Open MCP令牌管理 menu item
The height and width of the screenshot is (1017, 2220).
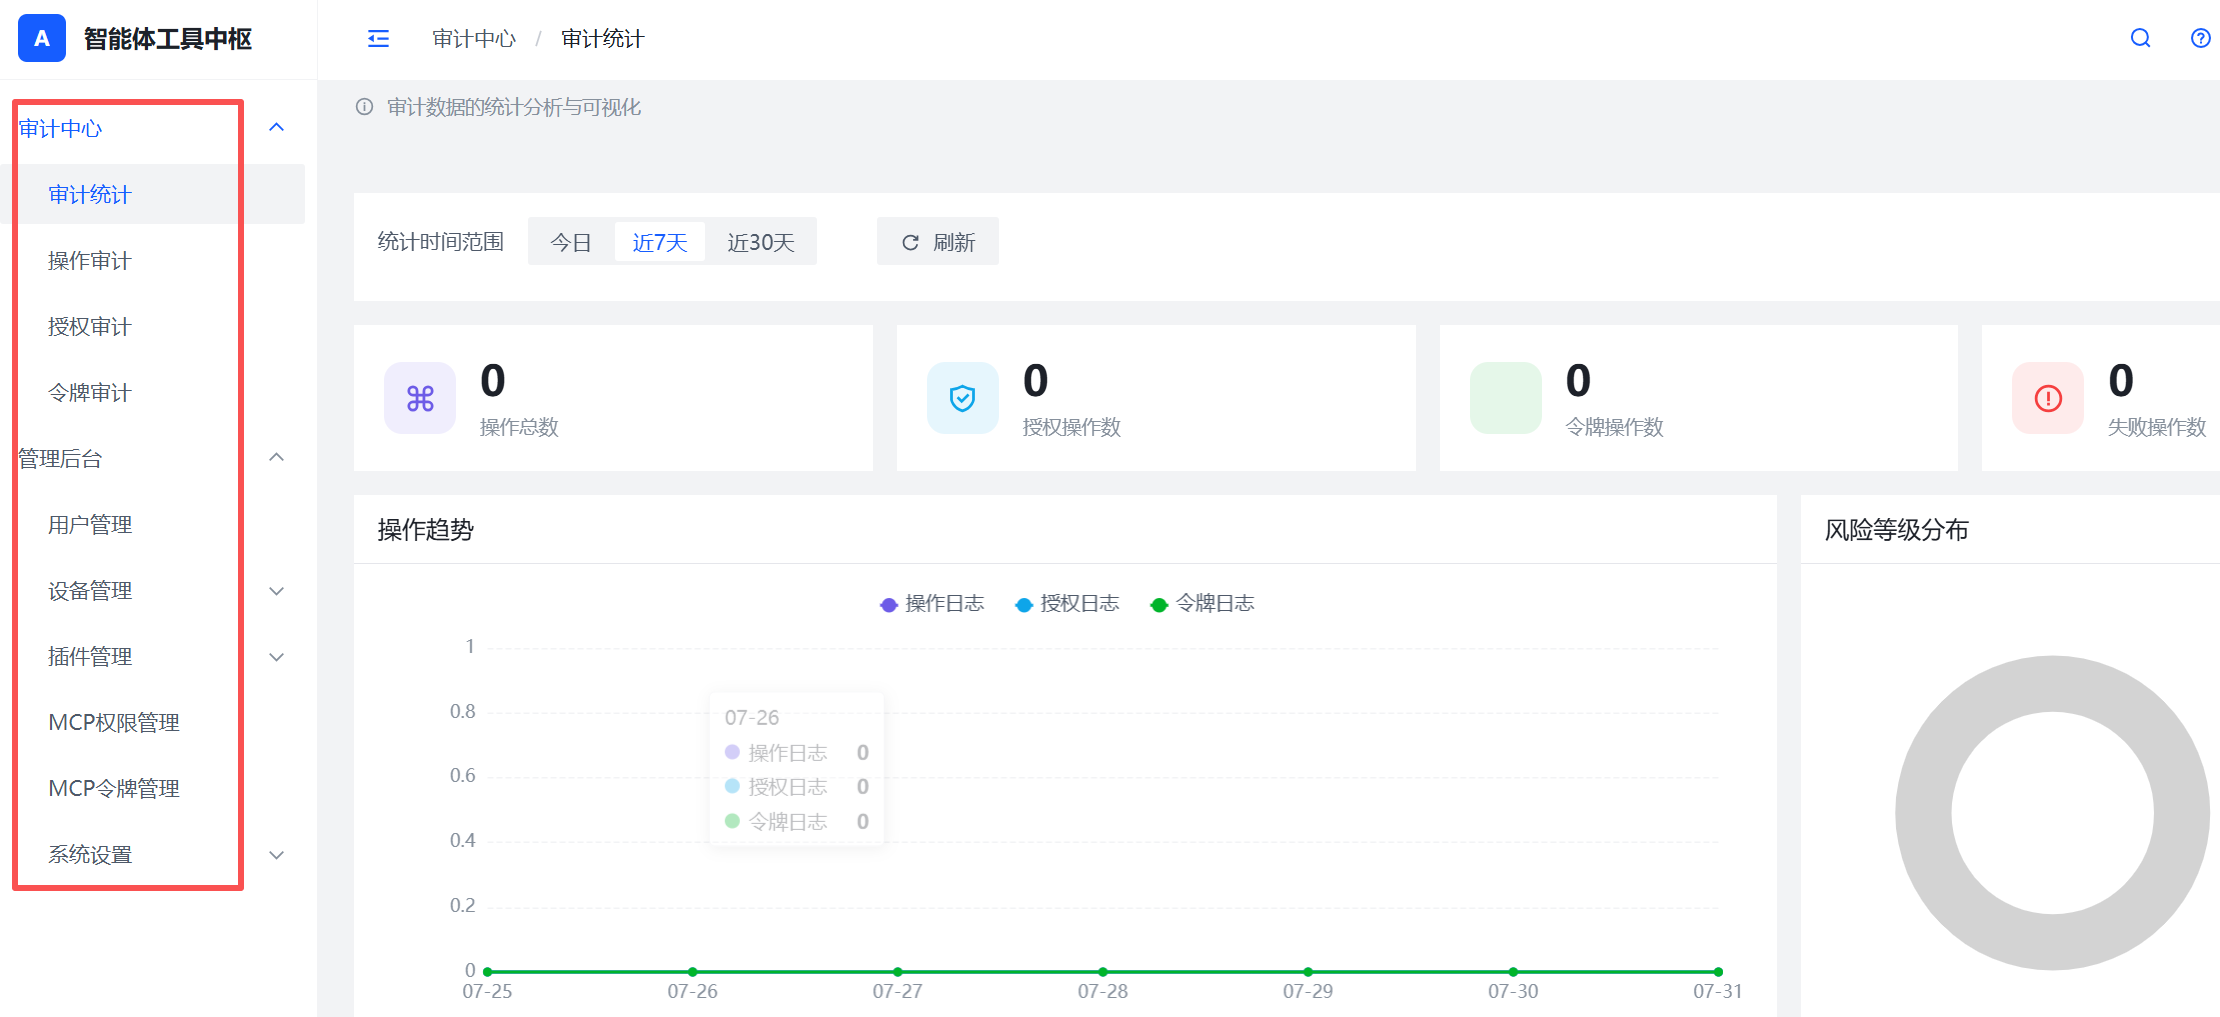[x=152, y=788]
